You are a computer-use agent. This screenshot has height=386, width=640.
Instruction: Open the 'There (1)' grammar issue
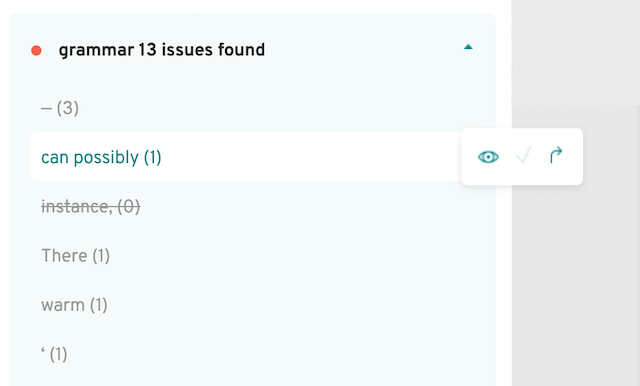tap(76, 256)
